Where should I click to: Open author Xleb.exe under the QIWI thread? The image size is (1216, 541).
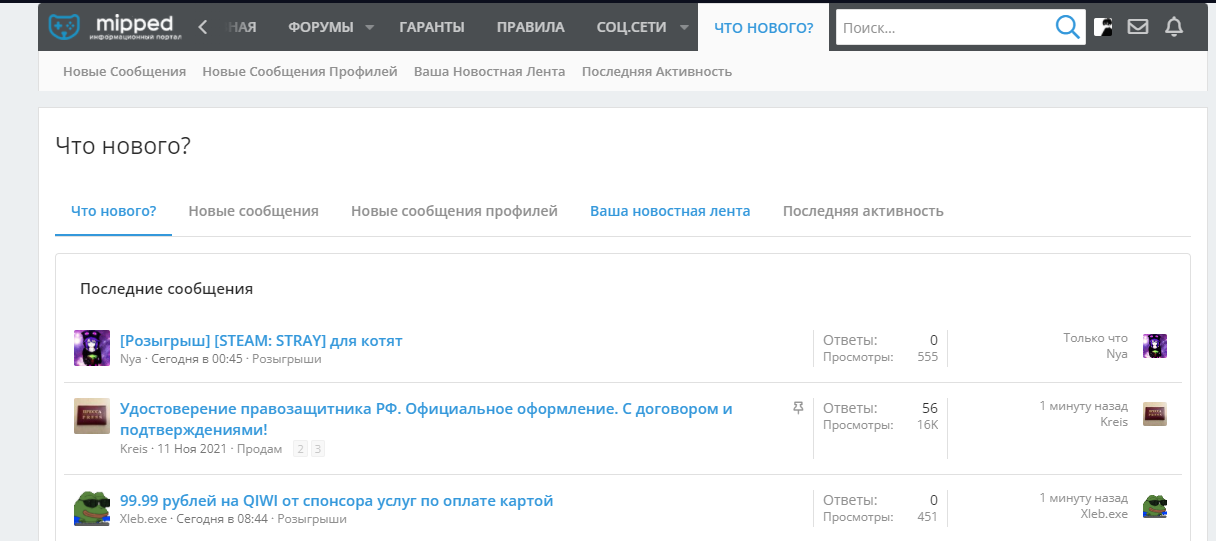(144, 518)
